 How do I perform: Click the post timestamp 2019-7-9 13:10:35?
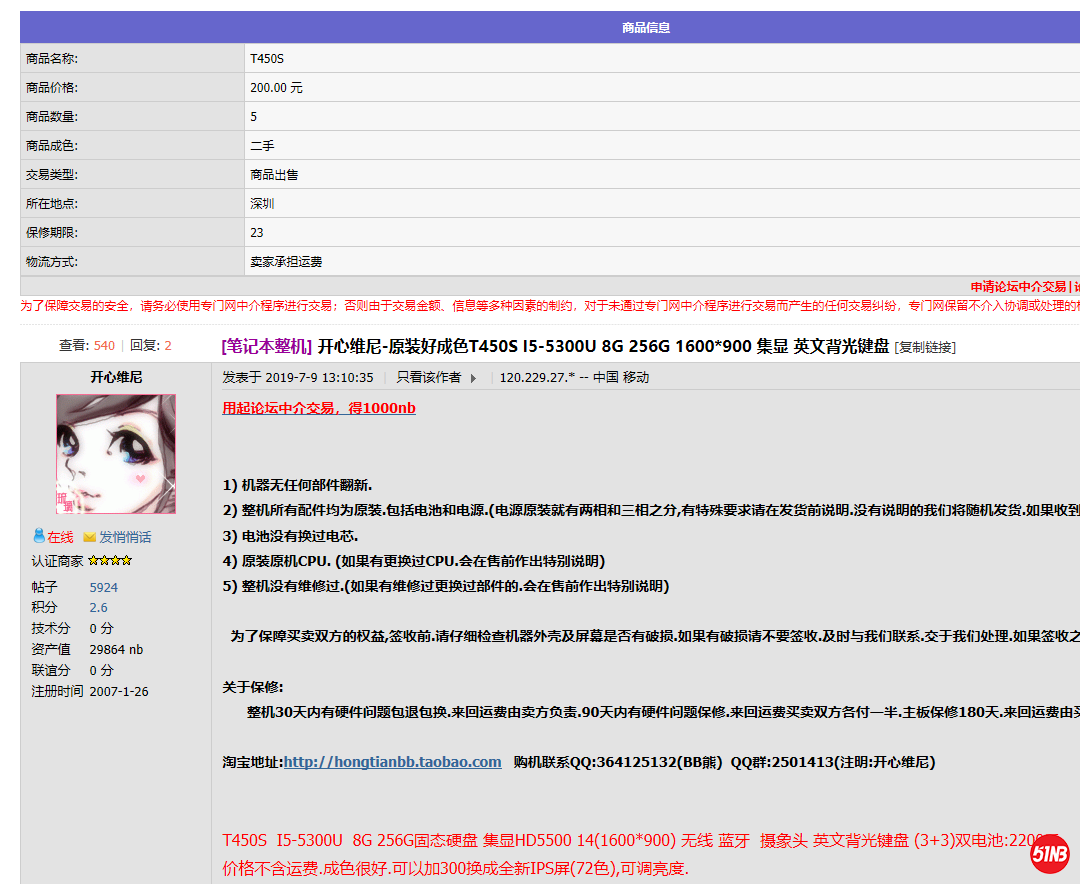[x=316, y=378]
